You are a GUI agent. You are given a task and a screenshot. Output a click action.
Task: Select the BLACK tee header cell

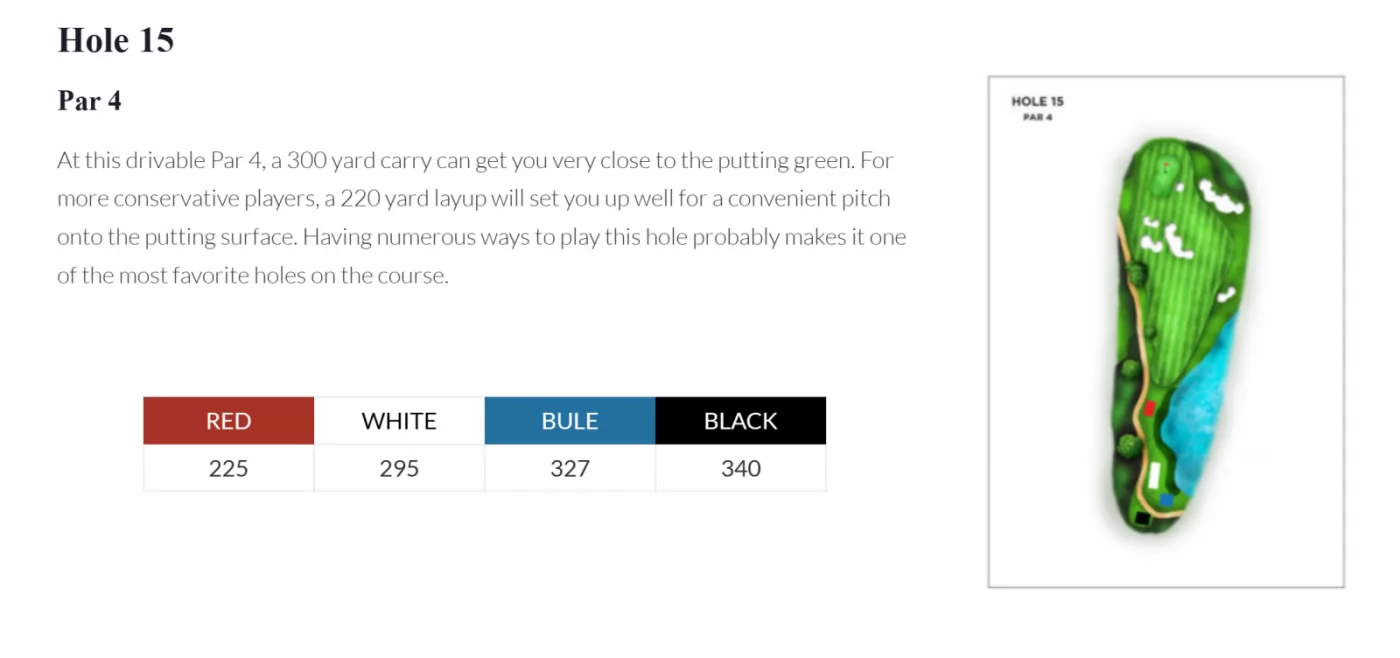(x=740, y=421)
